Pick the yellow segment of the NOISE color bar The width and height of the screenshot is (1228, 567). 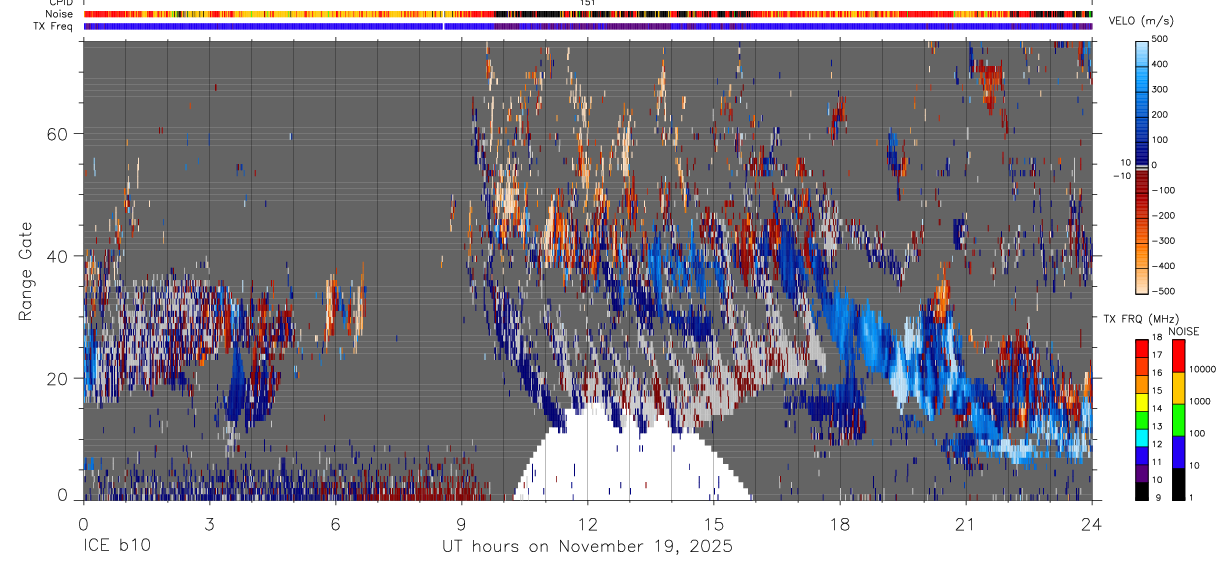pos(1178,389)
